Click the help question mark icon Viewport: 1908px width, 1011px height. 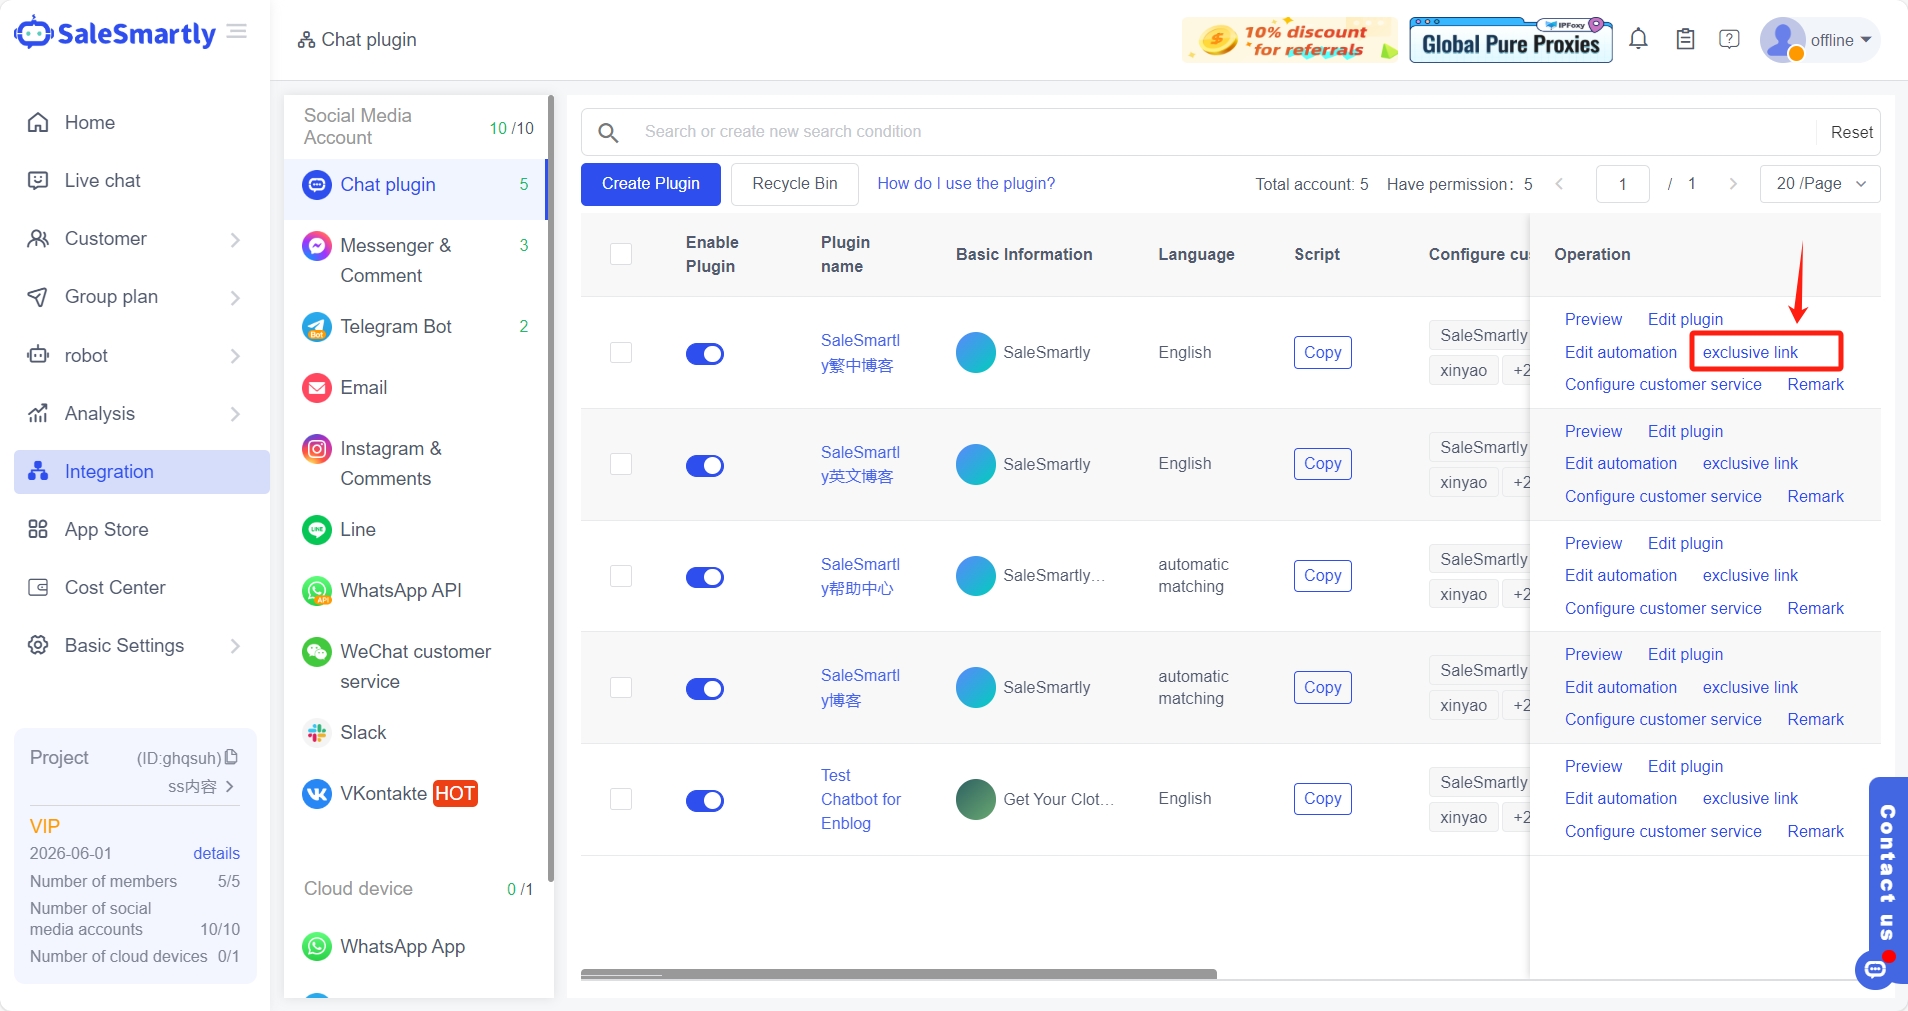1729,40
